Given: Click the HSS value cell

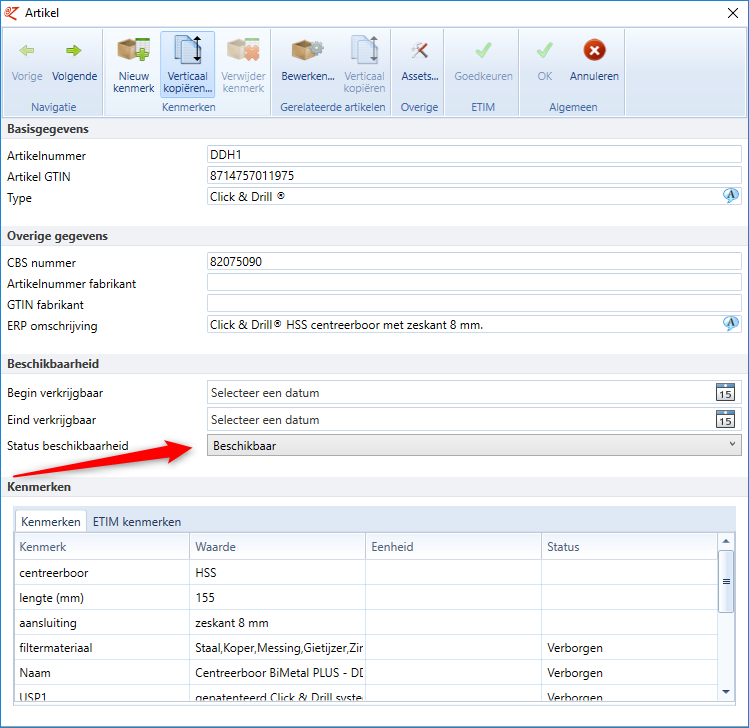Looking at the screenshot, I should 278,572.
